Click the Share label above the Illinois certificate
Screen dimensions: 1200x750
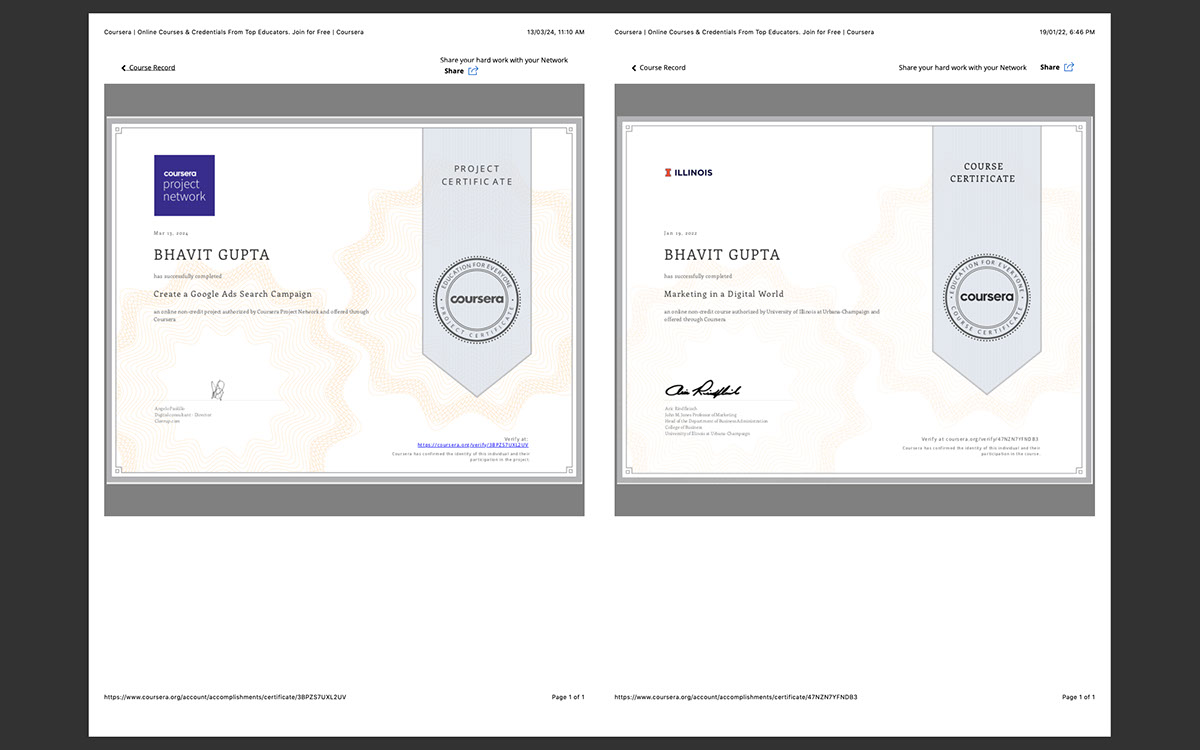pos(1050,67)
